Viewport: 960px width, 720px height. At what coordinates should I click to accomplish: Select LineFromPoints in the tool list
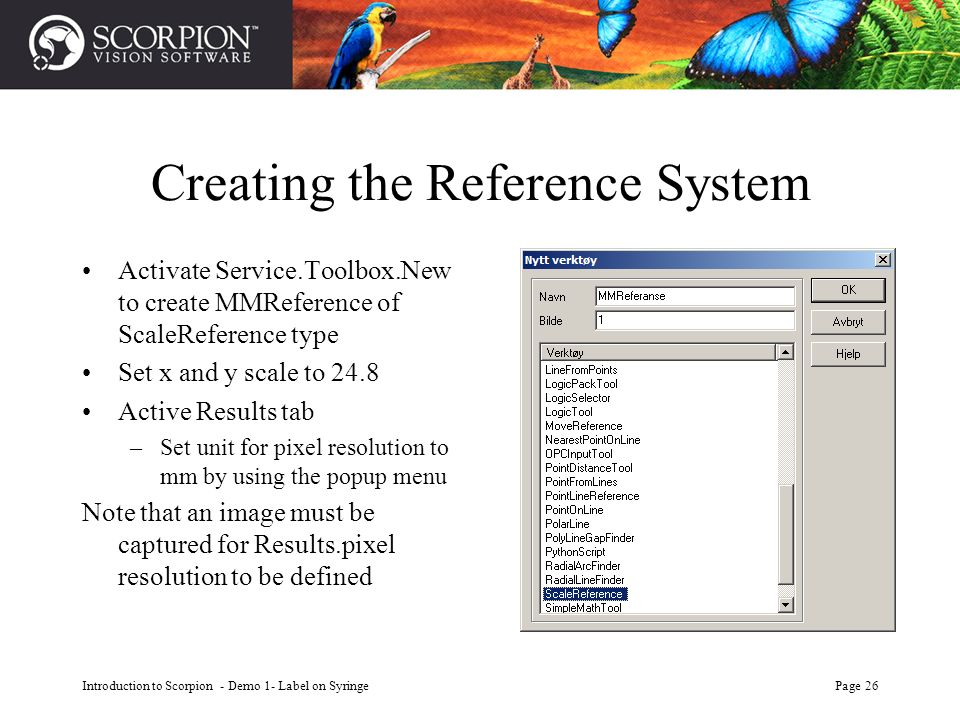[x=581, y=370]
